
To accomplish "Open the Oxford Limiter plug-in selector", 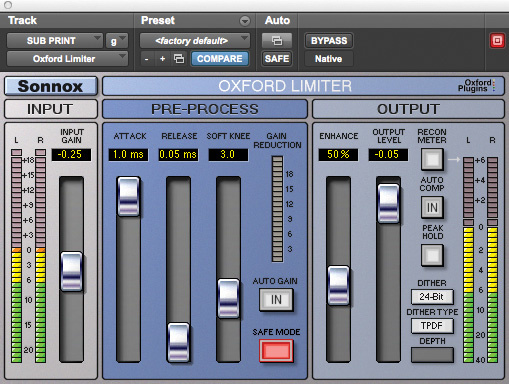I will [67, 59].
